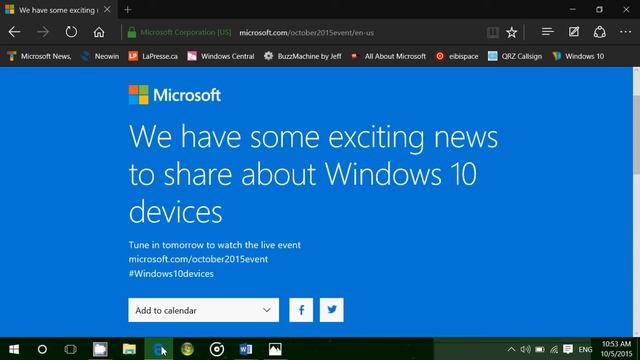Image resolution: width=640 pixels, height=360 pixels.
Task: Share the event on Facebook
Action: [x=301, y=310]
